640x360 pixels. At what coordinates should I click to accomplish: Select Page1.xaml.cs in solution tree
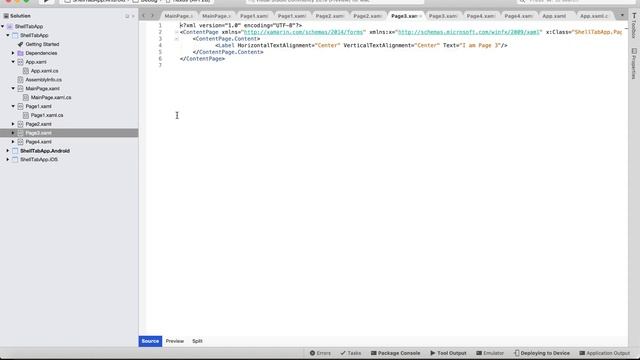coord(47,115)
